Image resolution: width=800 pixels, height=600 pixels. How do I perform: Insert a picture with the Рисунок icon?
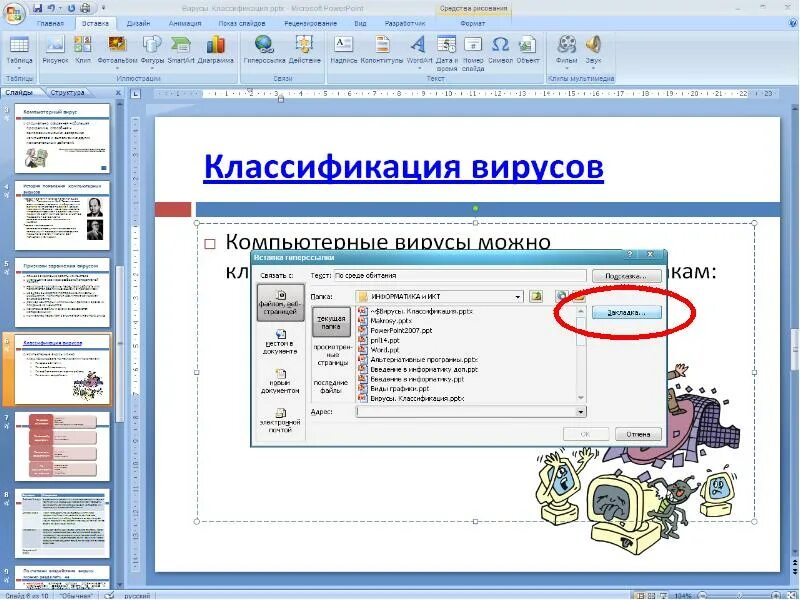[x=55, y=50]
